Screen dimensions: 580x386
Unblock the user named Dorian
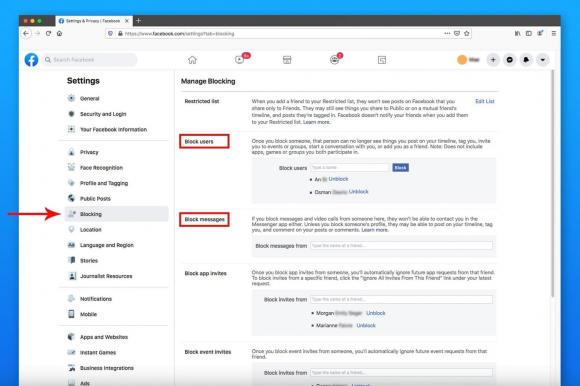(359, 192)
